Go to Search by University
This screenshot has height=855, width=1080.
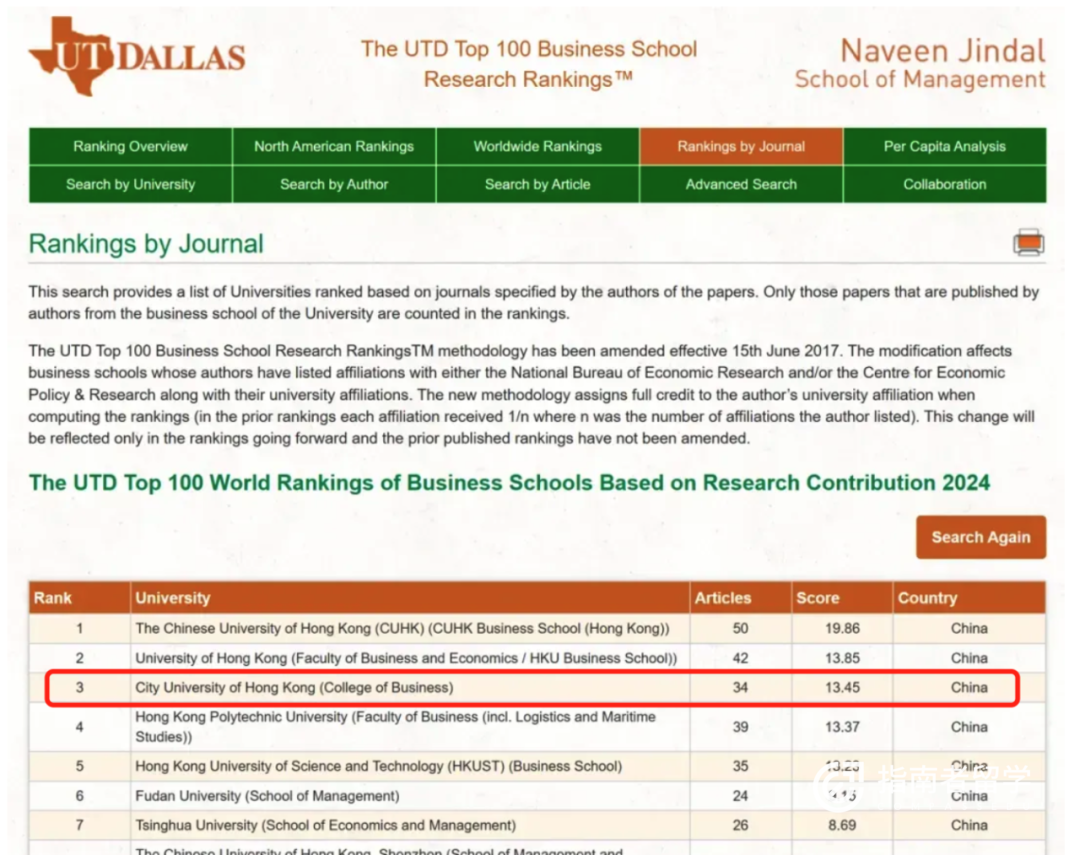(x=130, y=185)
